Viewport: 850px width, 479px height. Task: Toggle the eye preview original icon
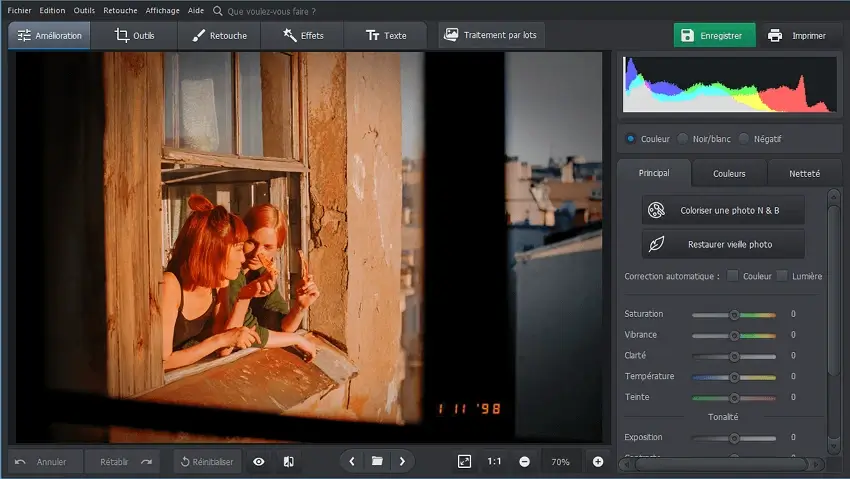click(259, 462)
